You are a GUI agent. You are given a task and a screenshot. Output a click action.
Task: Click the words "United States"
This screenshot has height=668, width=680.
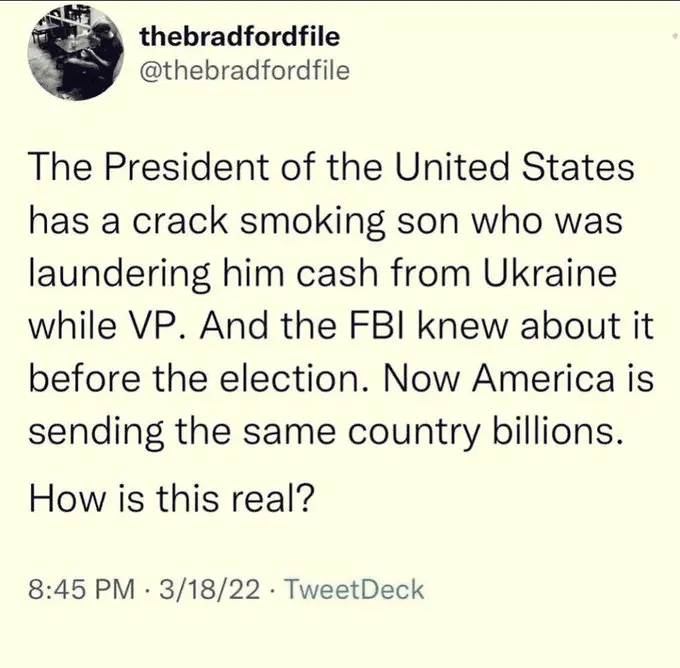532,167
